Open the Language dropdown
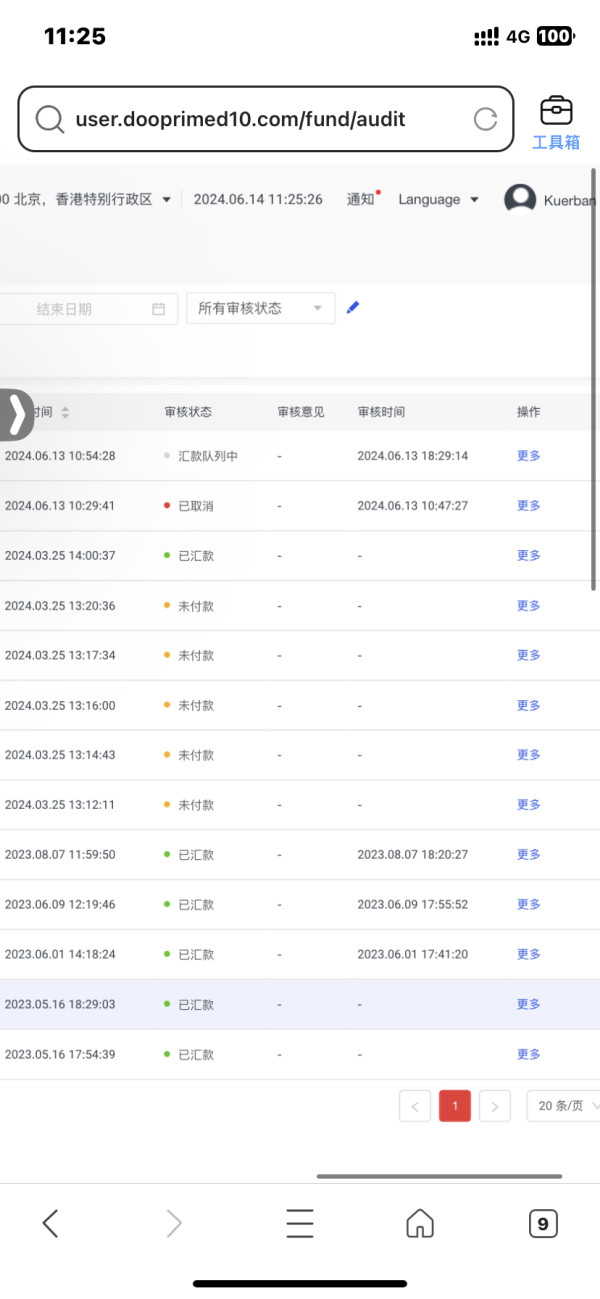Image resolution: width=600 pixels, height=1299 pixels. click(x=438, y=200)
